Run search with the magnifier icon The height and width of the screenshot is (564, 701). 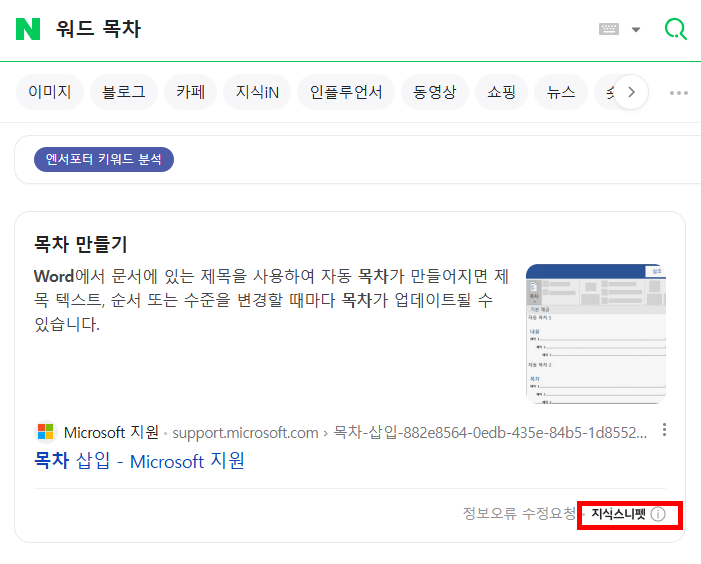pos(676,29)
